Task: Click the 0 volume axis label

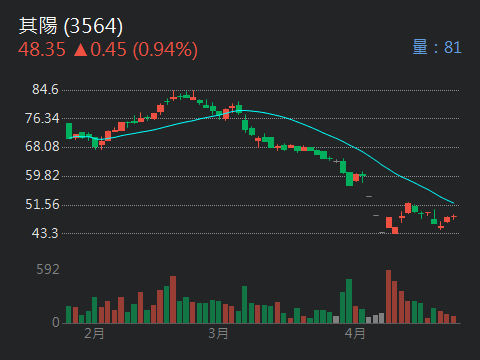Action: pyautogui.click(x=56, y=322)
